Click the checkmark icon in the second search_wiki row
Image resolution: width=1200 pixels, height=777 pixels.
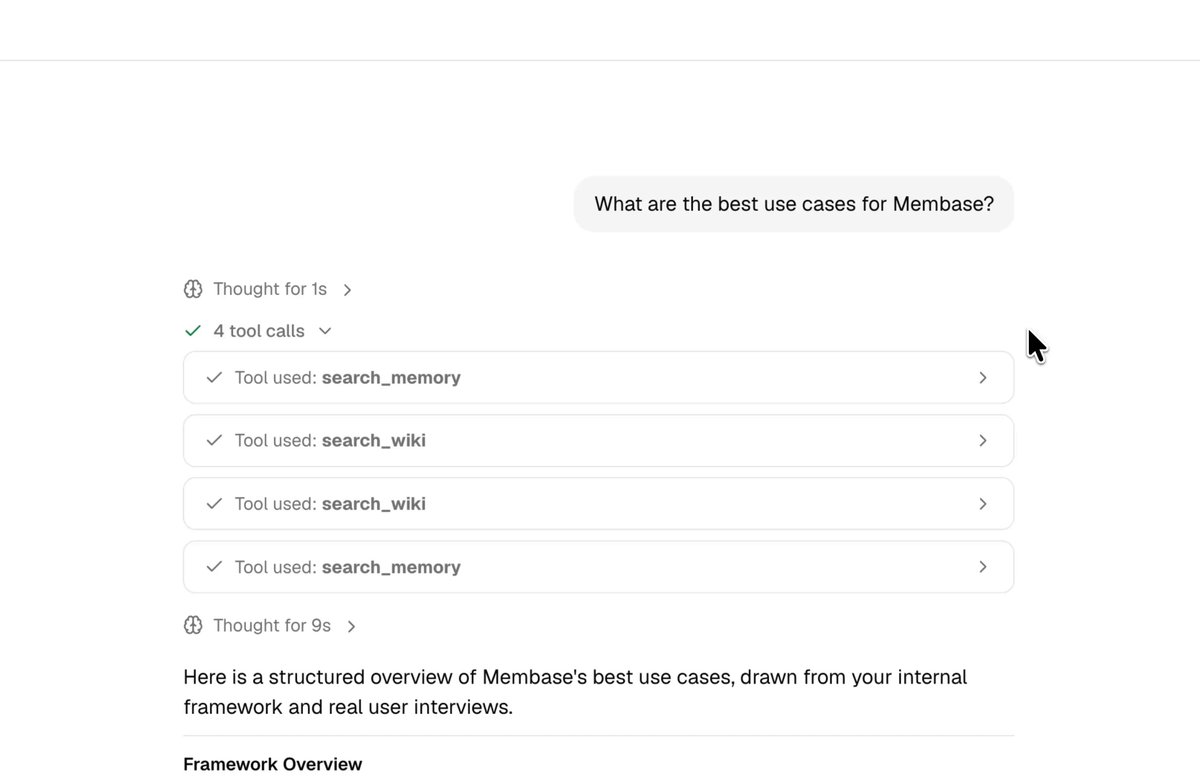coord(213,504)
